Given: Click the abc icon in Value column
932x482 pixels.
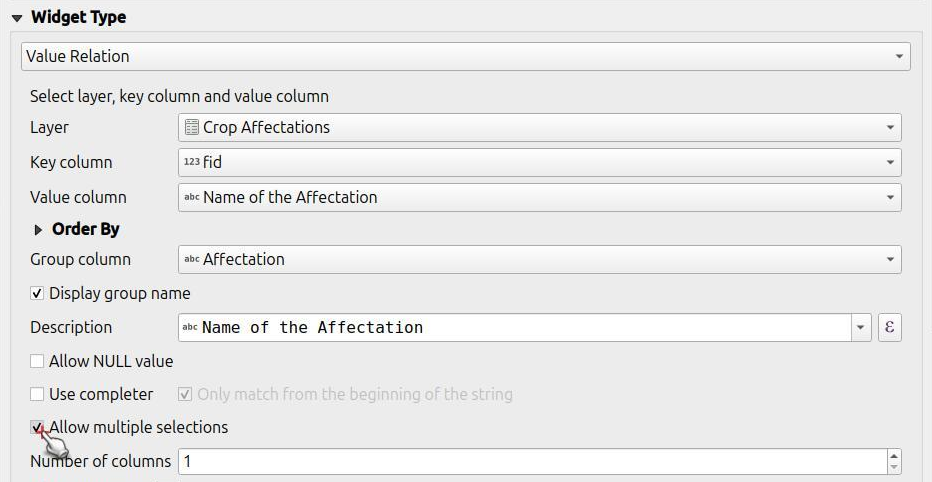Looking at the screenshot, I should point(191,197).
